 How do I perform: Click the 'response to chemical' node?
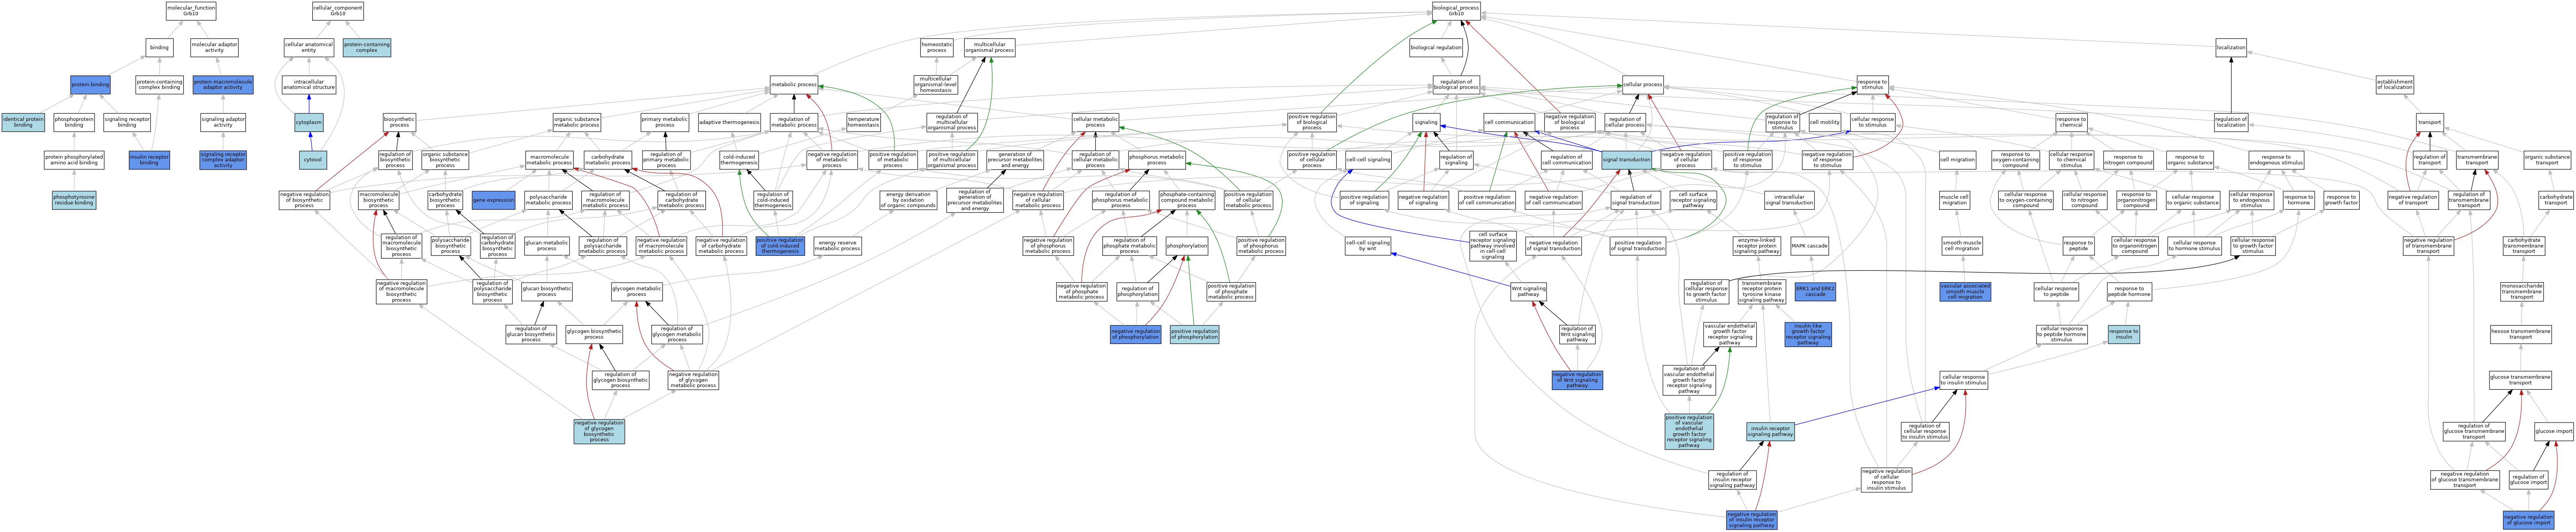pos(2071,122)
